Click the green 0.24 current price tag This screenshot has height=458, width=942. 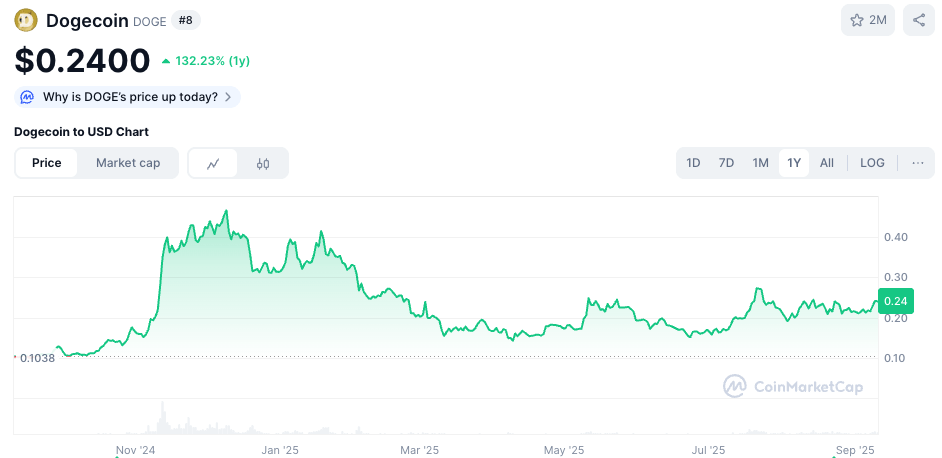click(896, 301)
